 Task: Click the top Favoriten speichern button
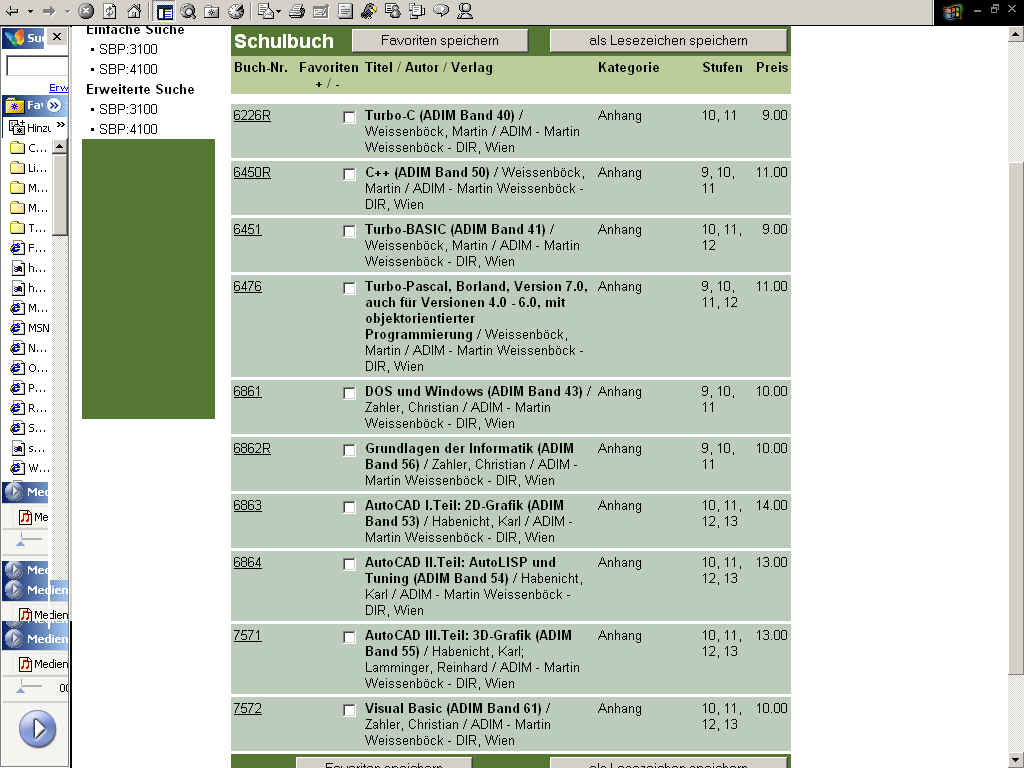point(440,40)
